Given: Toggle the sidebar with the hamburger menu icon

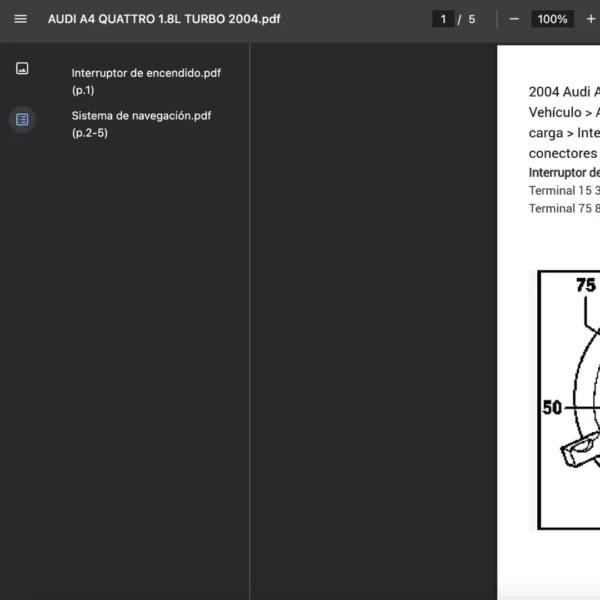Looking at the screenshot, I should pyautogui.click(x=20, y=19).
